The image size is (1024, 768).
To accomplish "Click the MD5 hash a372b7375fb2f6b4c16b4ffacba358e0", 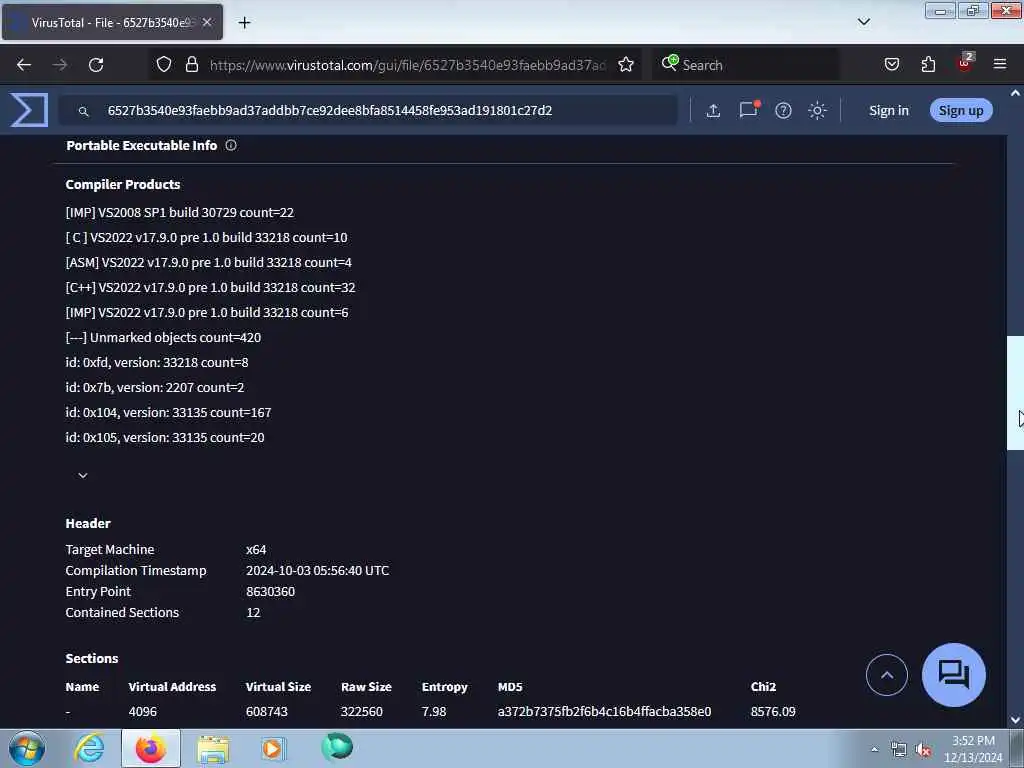I will [604, 711].
